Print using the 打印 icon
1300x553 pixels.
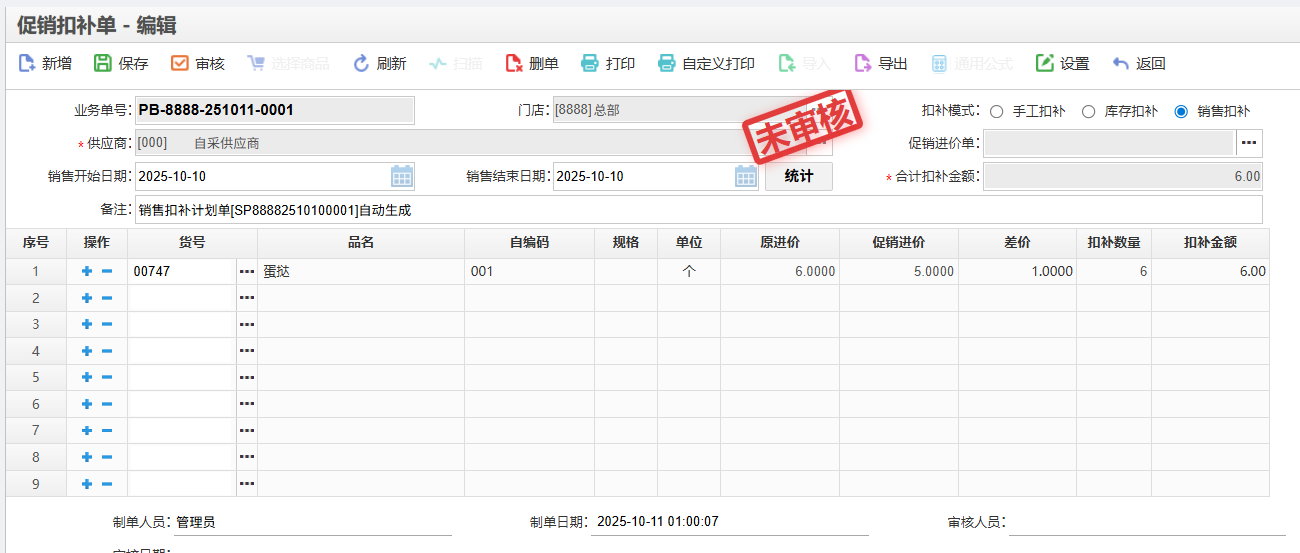click(x=591, y=64)
